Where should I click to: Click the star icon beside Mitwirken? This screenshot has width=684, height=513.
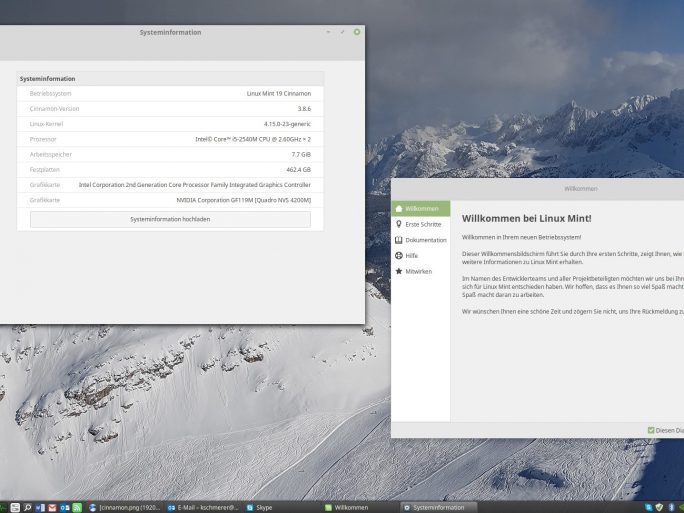(x=398, y=271)
